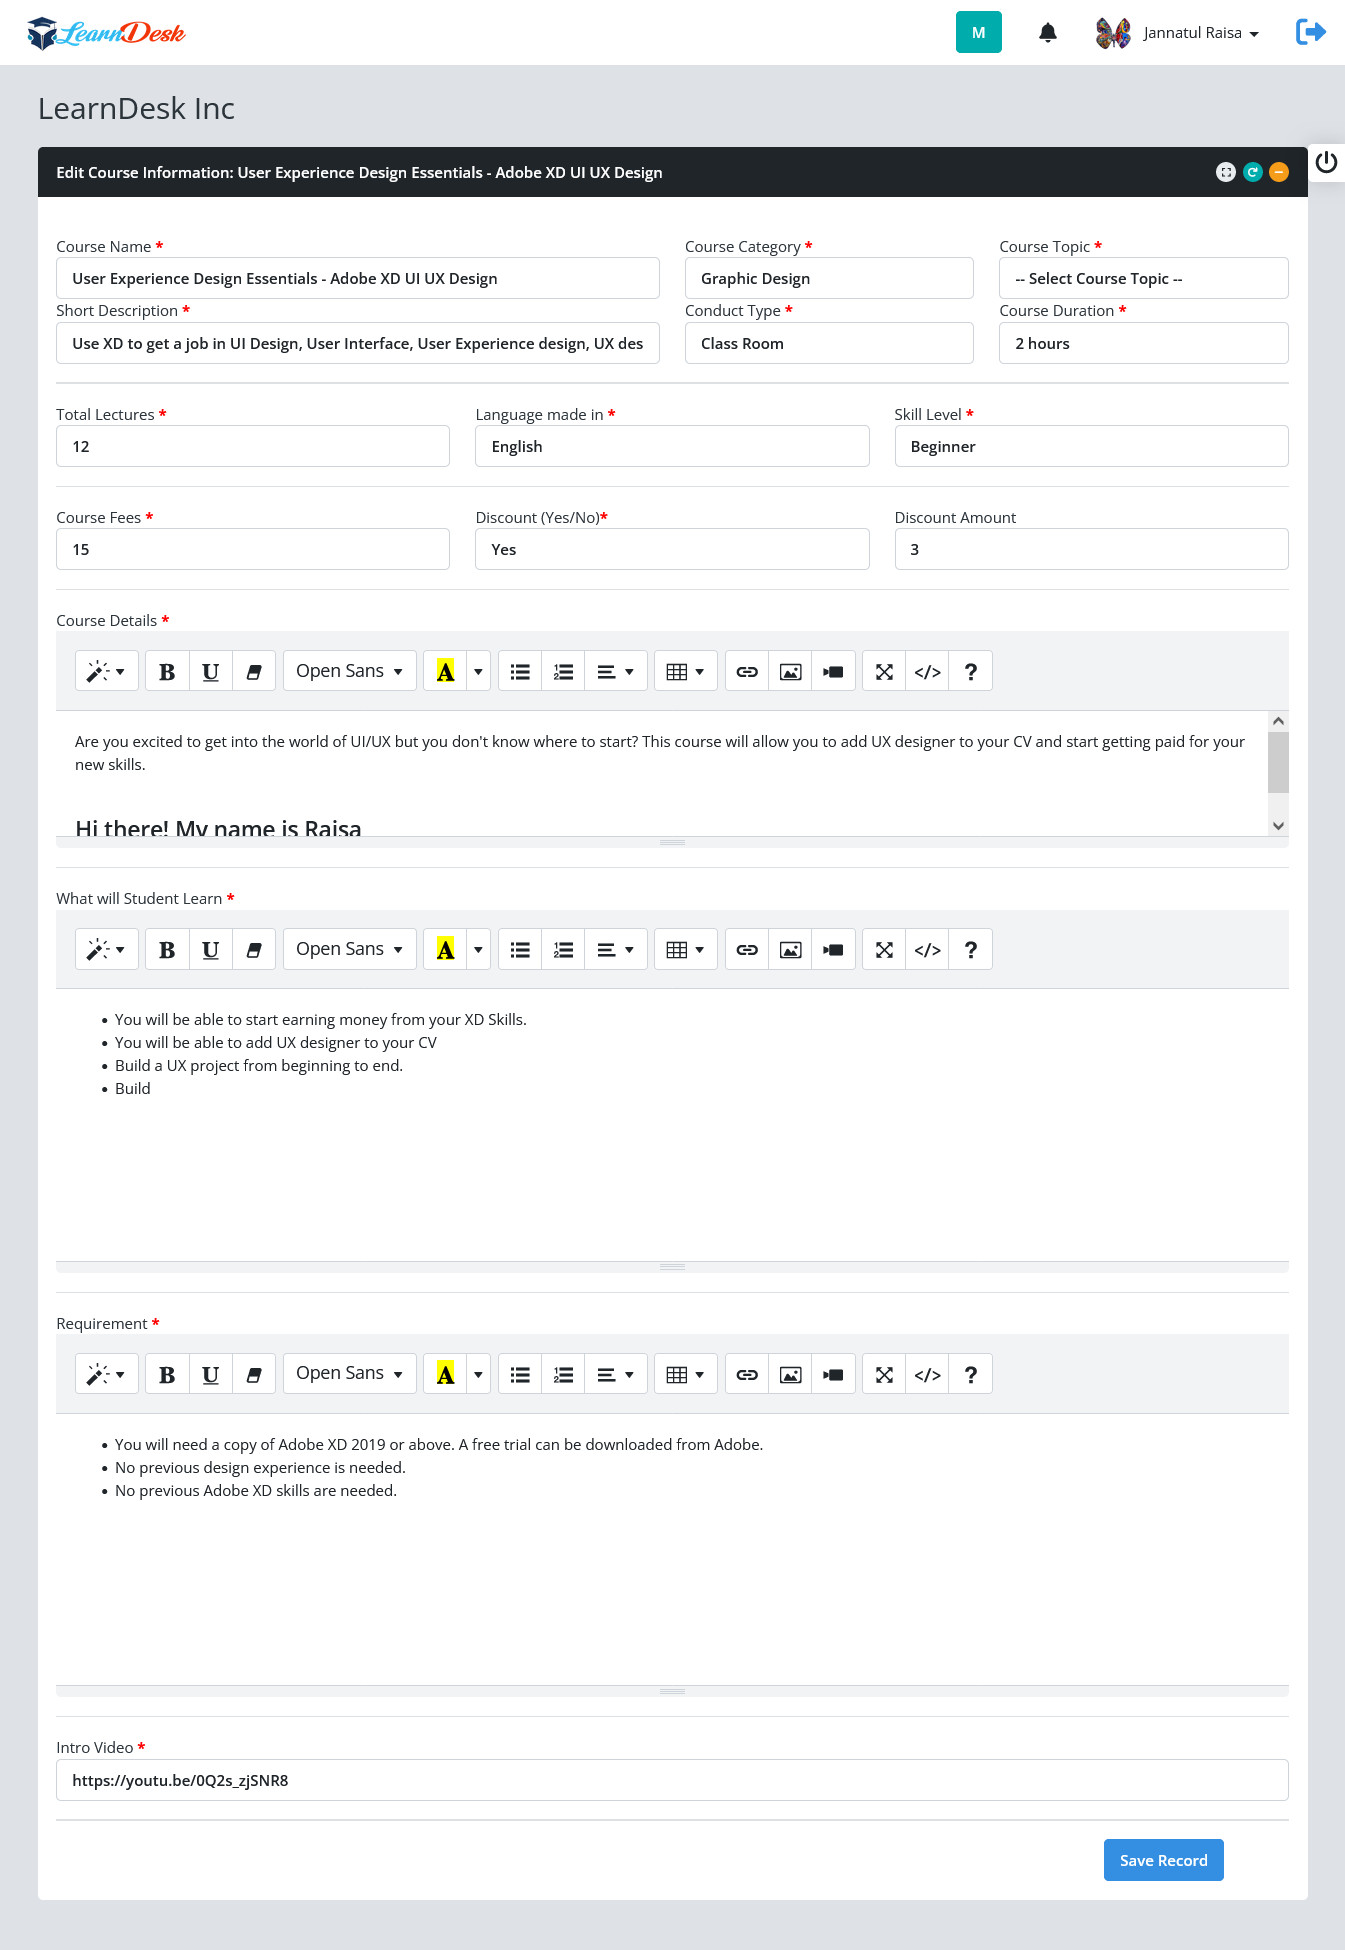Image resolution: width=1345 pixels, height=1950 pixels.
Task: Open full screen mode in Requirement editor
Action: [884, 1375]
